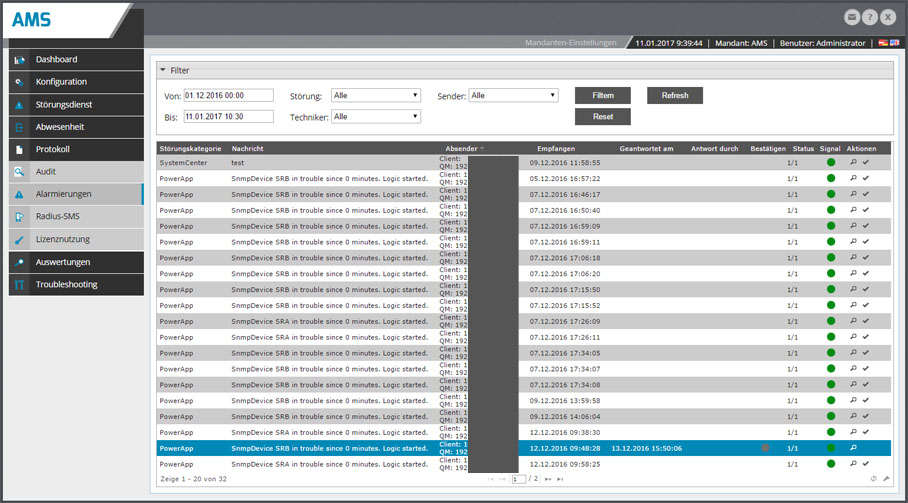This screenshot has height=503, width=908.
Task: Open the Sender dropdown
Action: click(513, 96)
